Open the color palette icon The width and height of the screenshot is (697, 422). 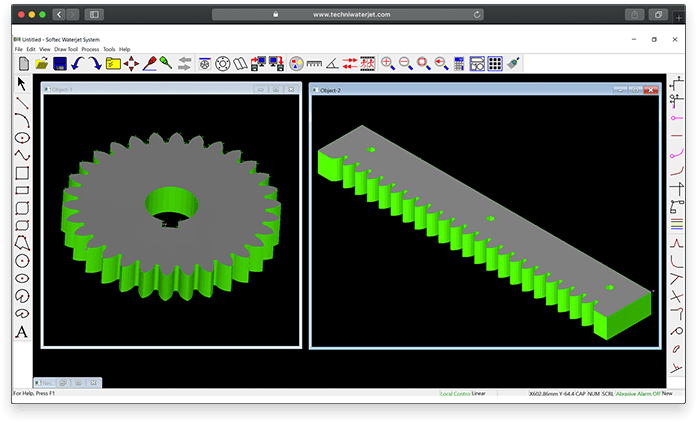coord(295,63)
